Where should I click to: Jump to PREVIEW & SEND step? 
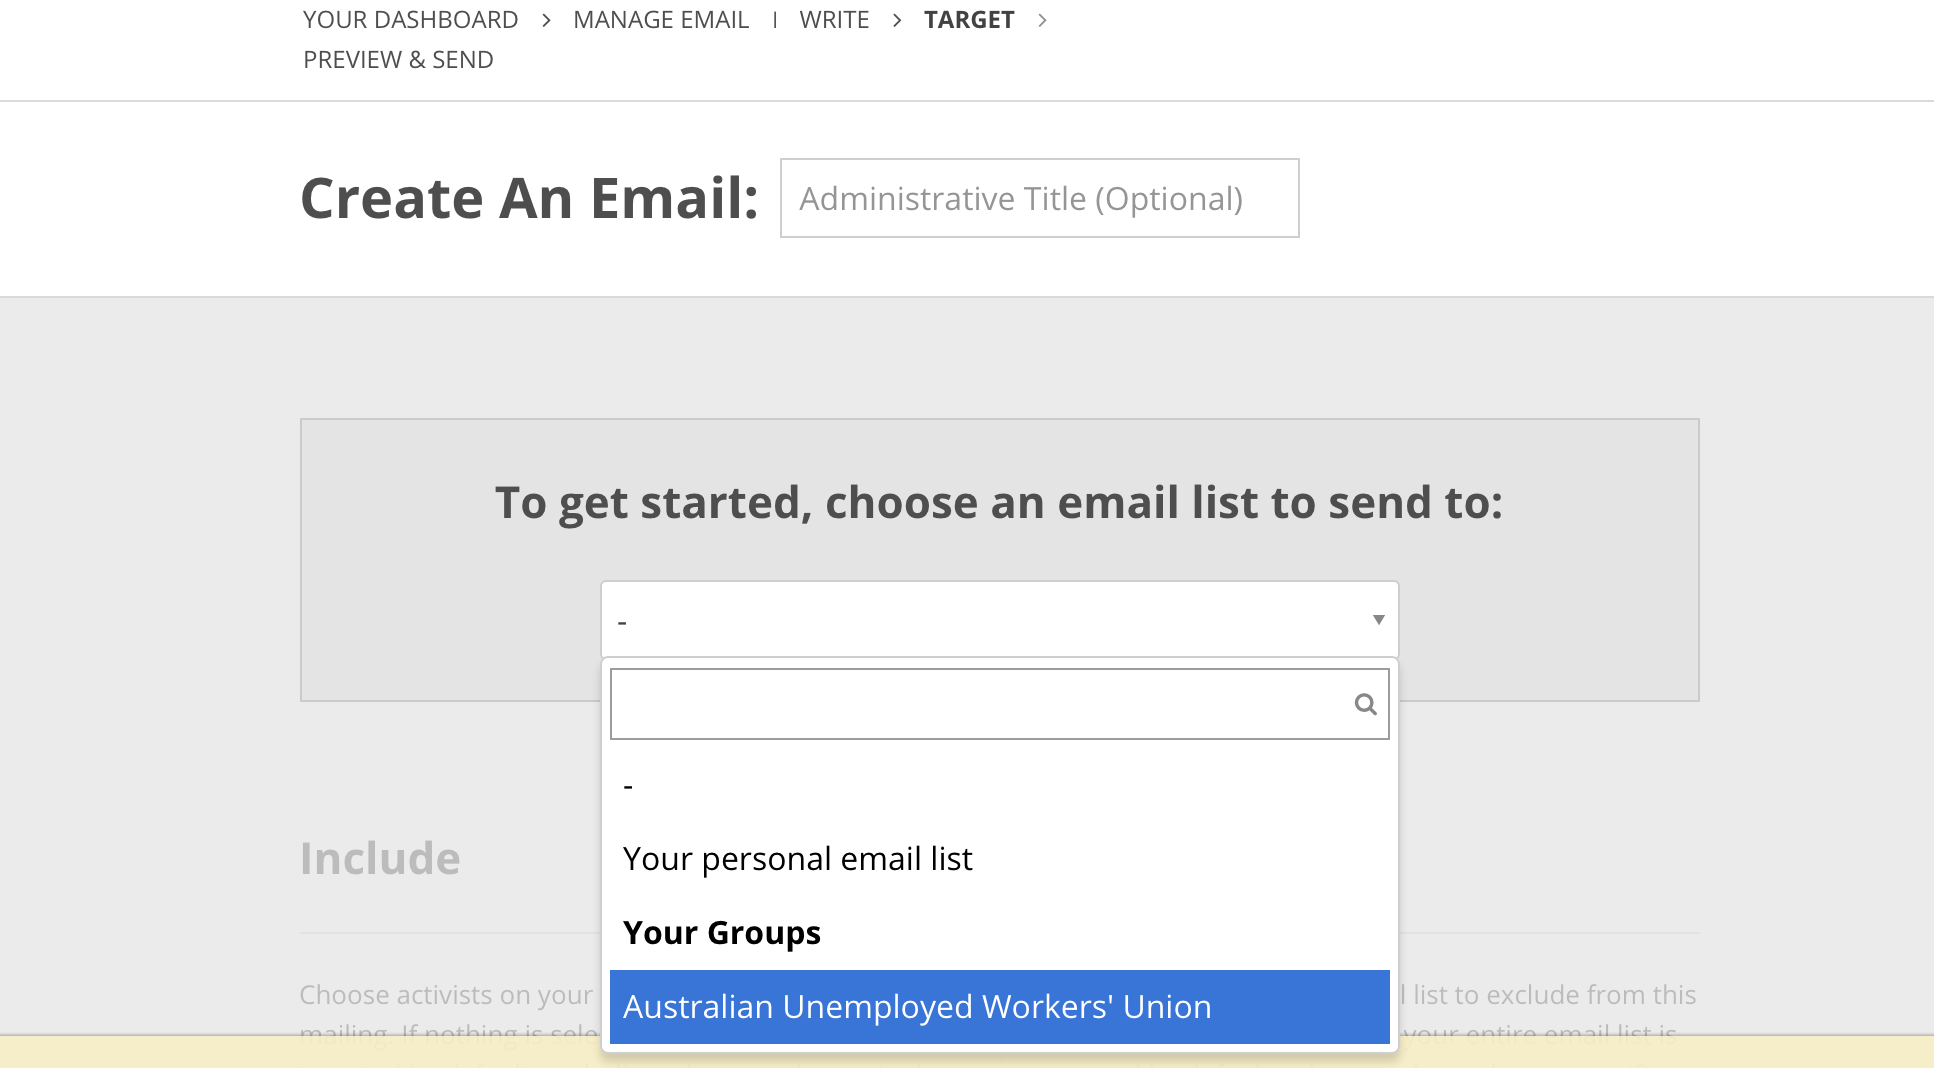point(398,60)
